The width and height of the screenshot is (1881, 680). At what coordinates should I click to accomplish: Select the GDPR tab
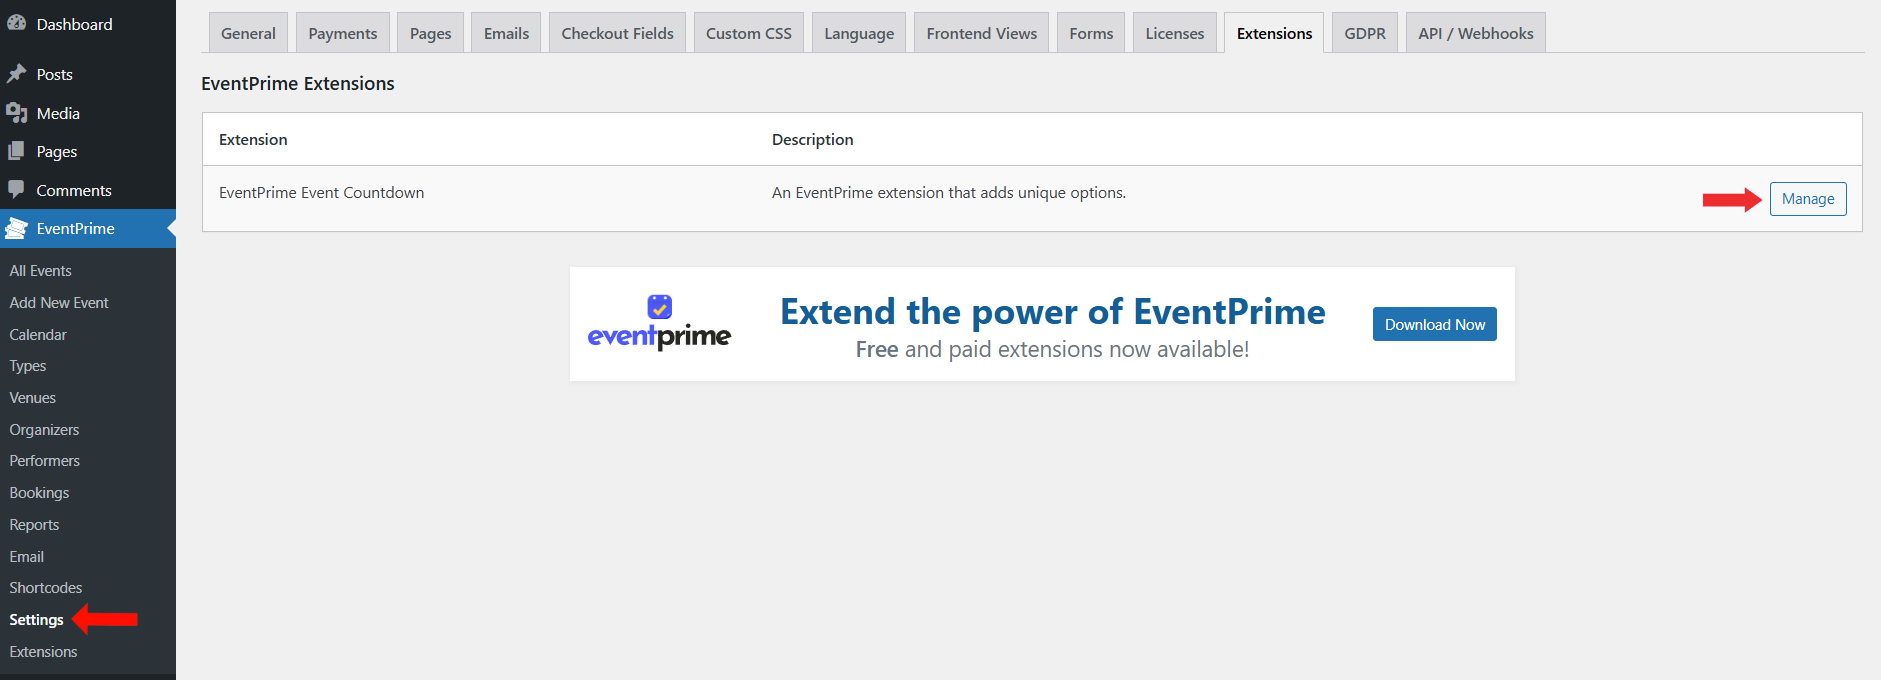1364,33
